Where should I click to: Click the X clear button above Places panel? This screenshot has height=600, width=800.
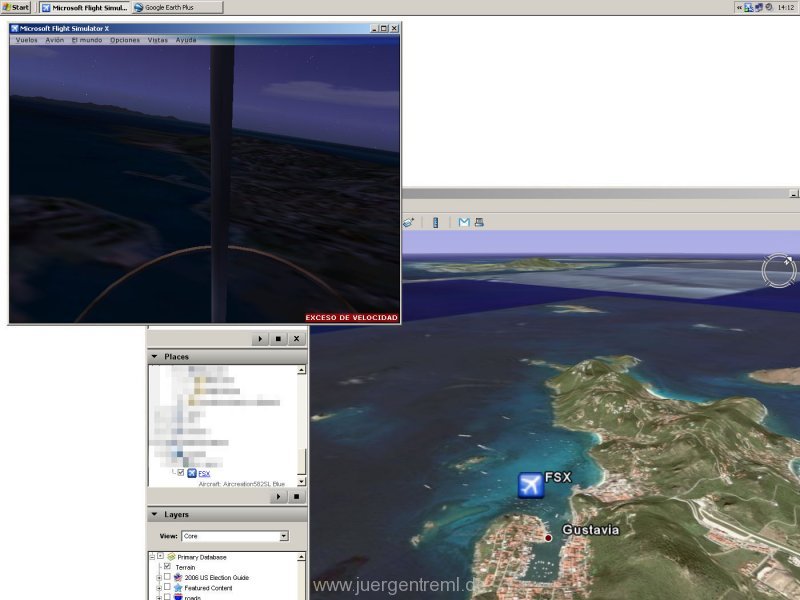coord(296,339)
